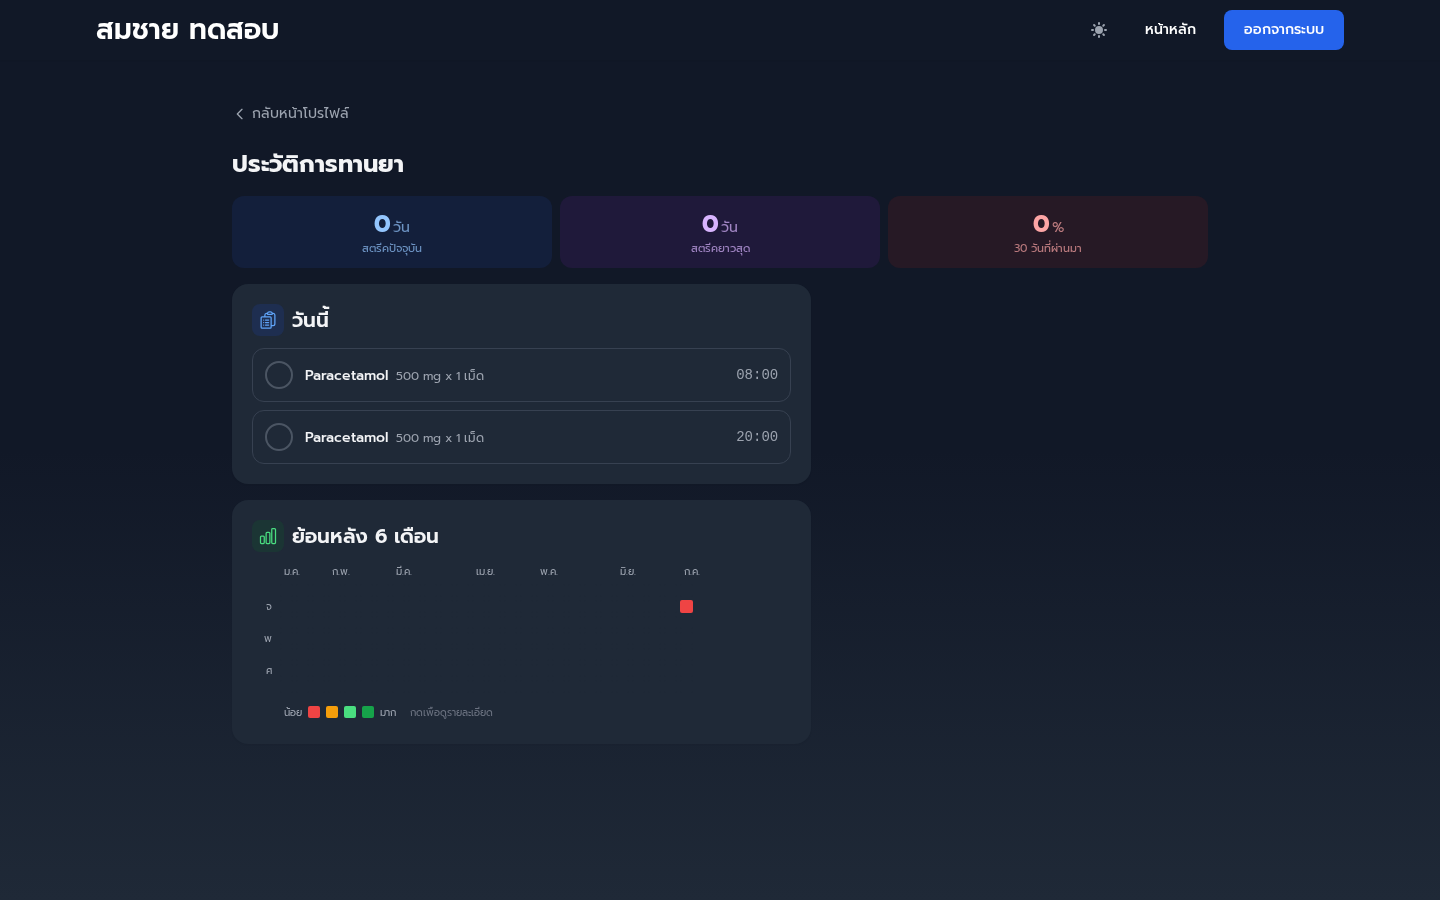The image size is (1440, 900).
Task: Click the clipboard icon beside วันนี้
Action: [268, 320]
